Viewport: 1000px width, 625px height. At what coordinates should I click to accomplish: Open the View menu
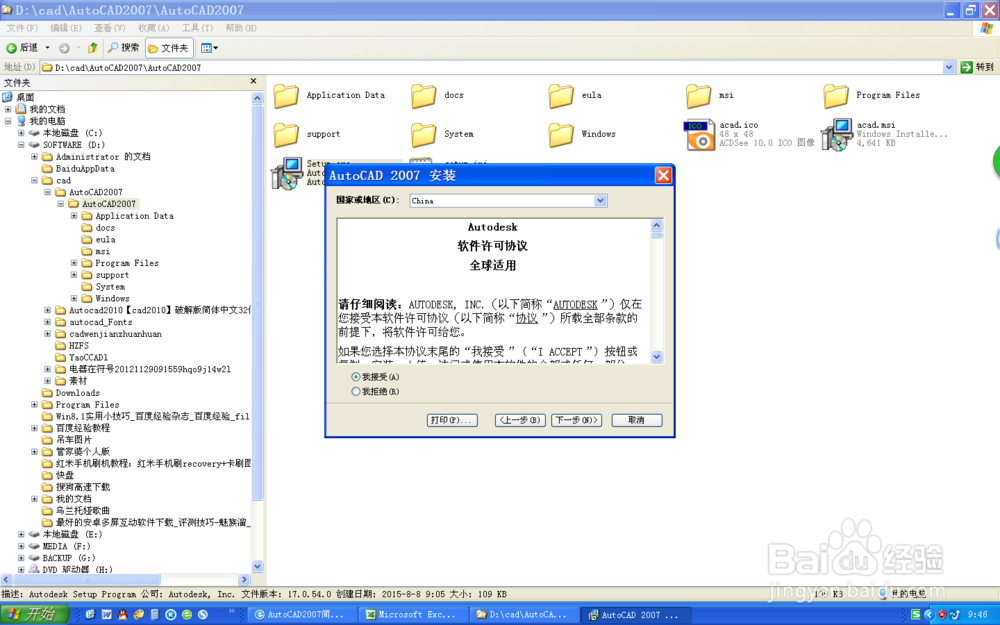[110, 28]
